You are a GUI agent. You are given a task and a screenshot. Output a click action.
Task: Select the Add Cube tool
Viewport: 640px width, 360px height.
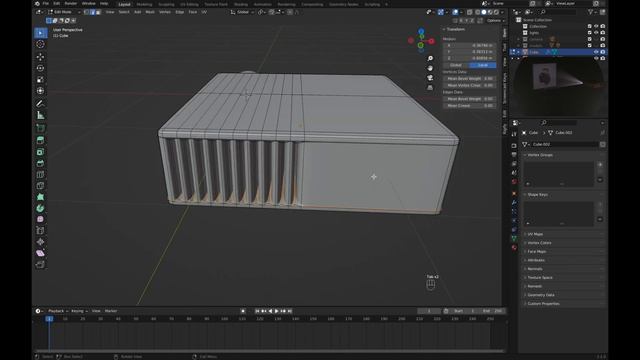(40, 128)
